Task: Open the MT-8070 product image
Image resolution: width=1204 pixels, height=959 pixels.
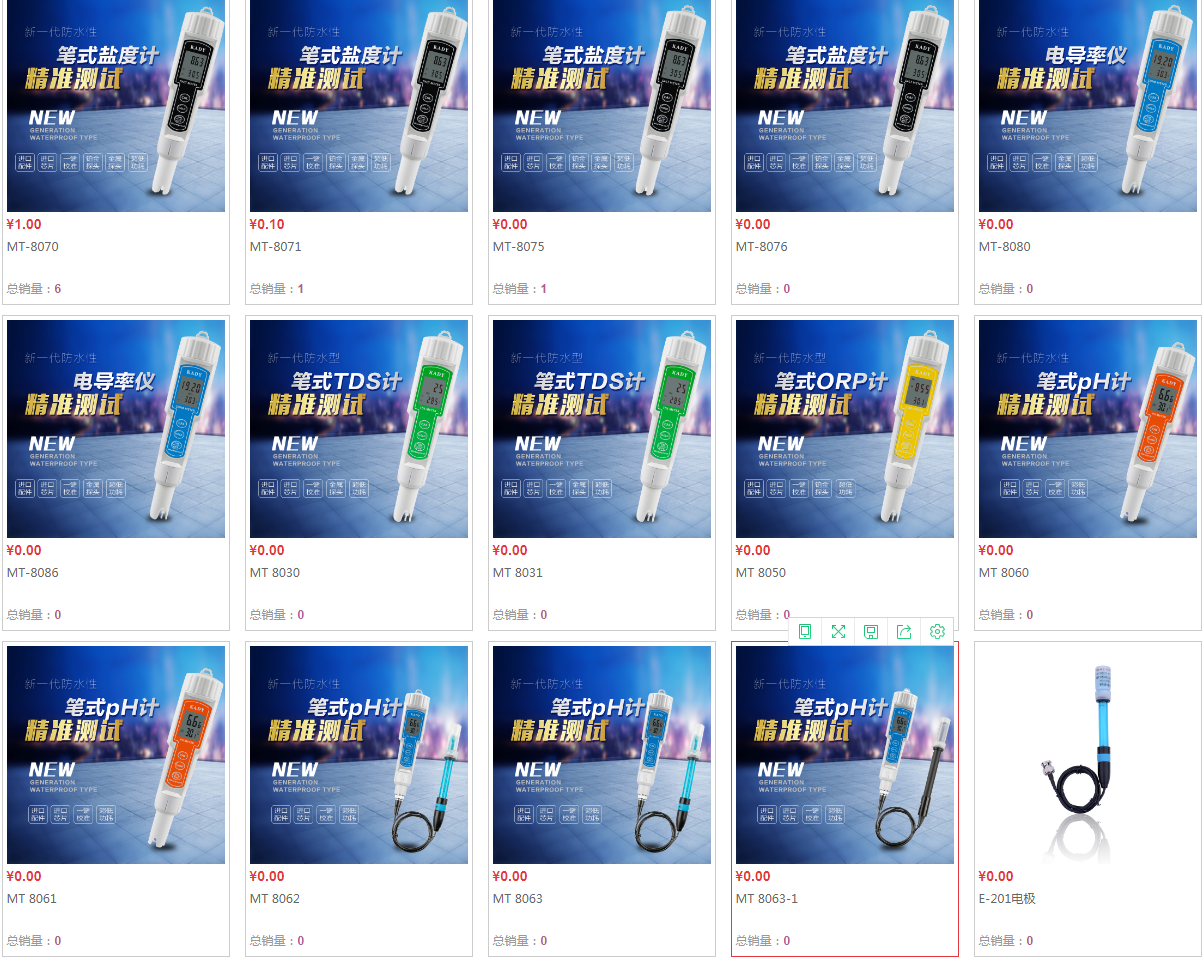Action: click(x=116, y=106)
